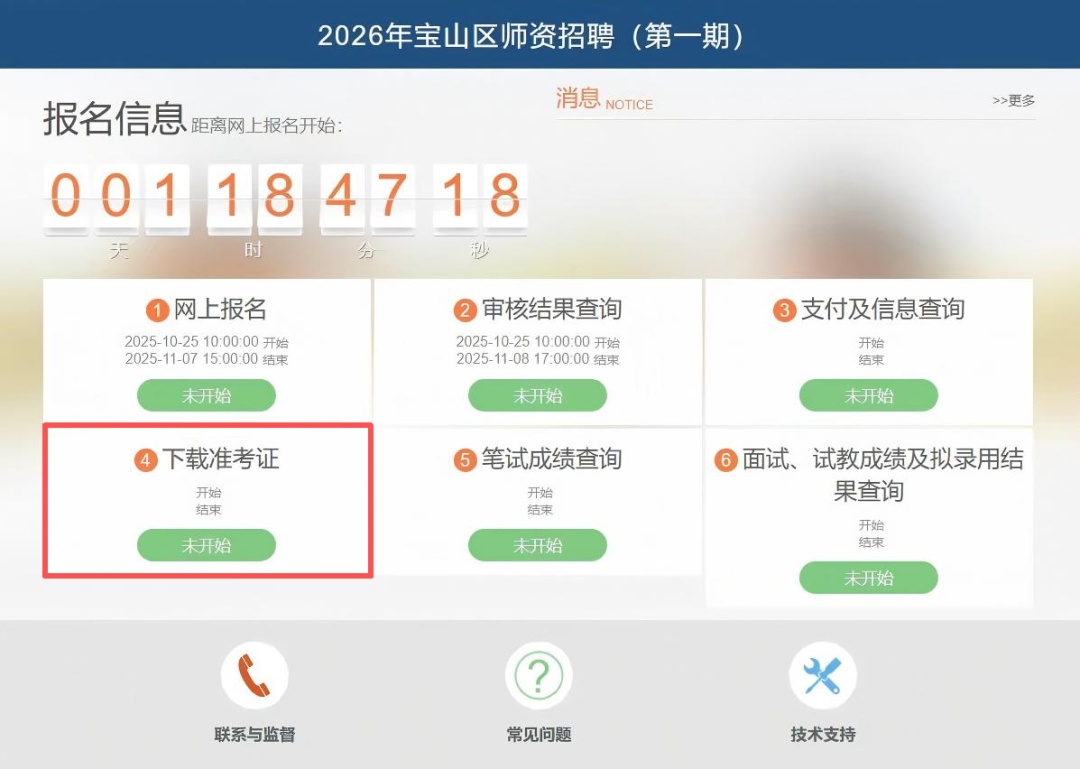This screenshot has width=1080, height=769.
Task: Click 未开始 button under 笔试成绩查询
Action: click(x=537, y=545)
